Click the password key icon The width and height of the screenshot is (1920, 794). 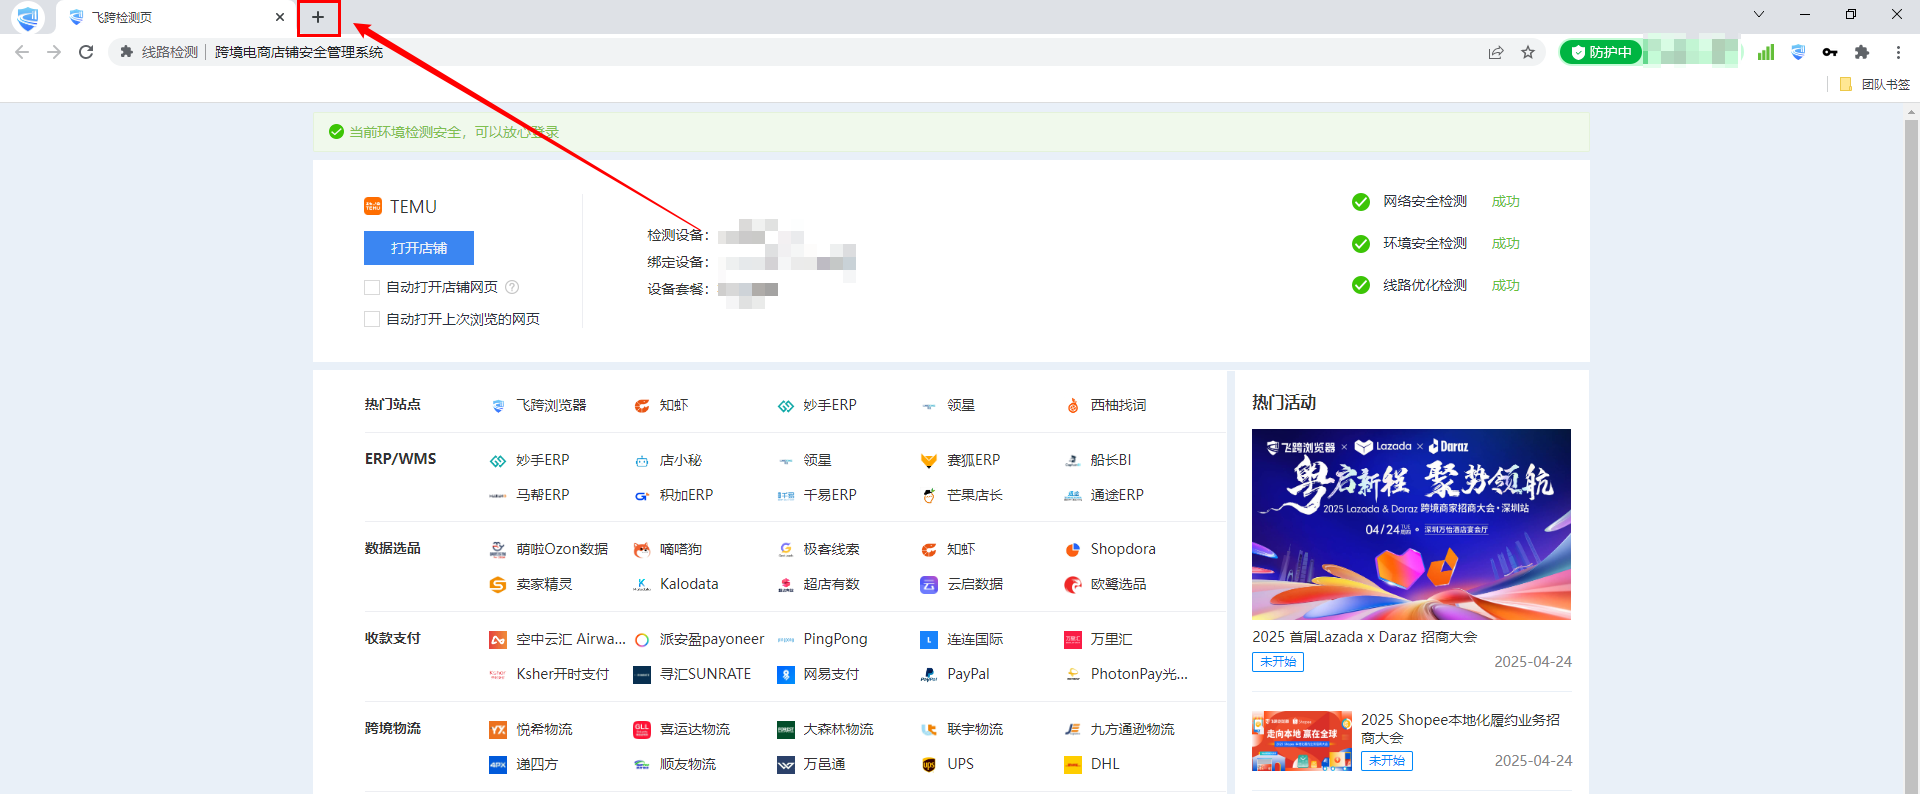coord(1830,52)
